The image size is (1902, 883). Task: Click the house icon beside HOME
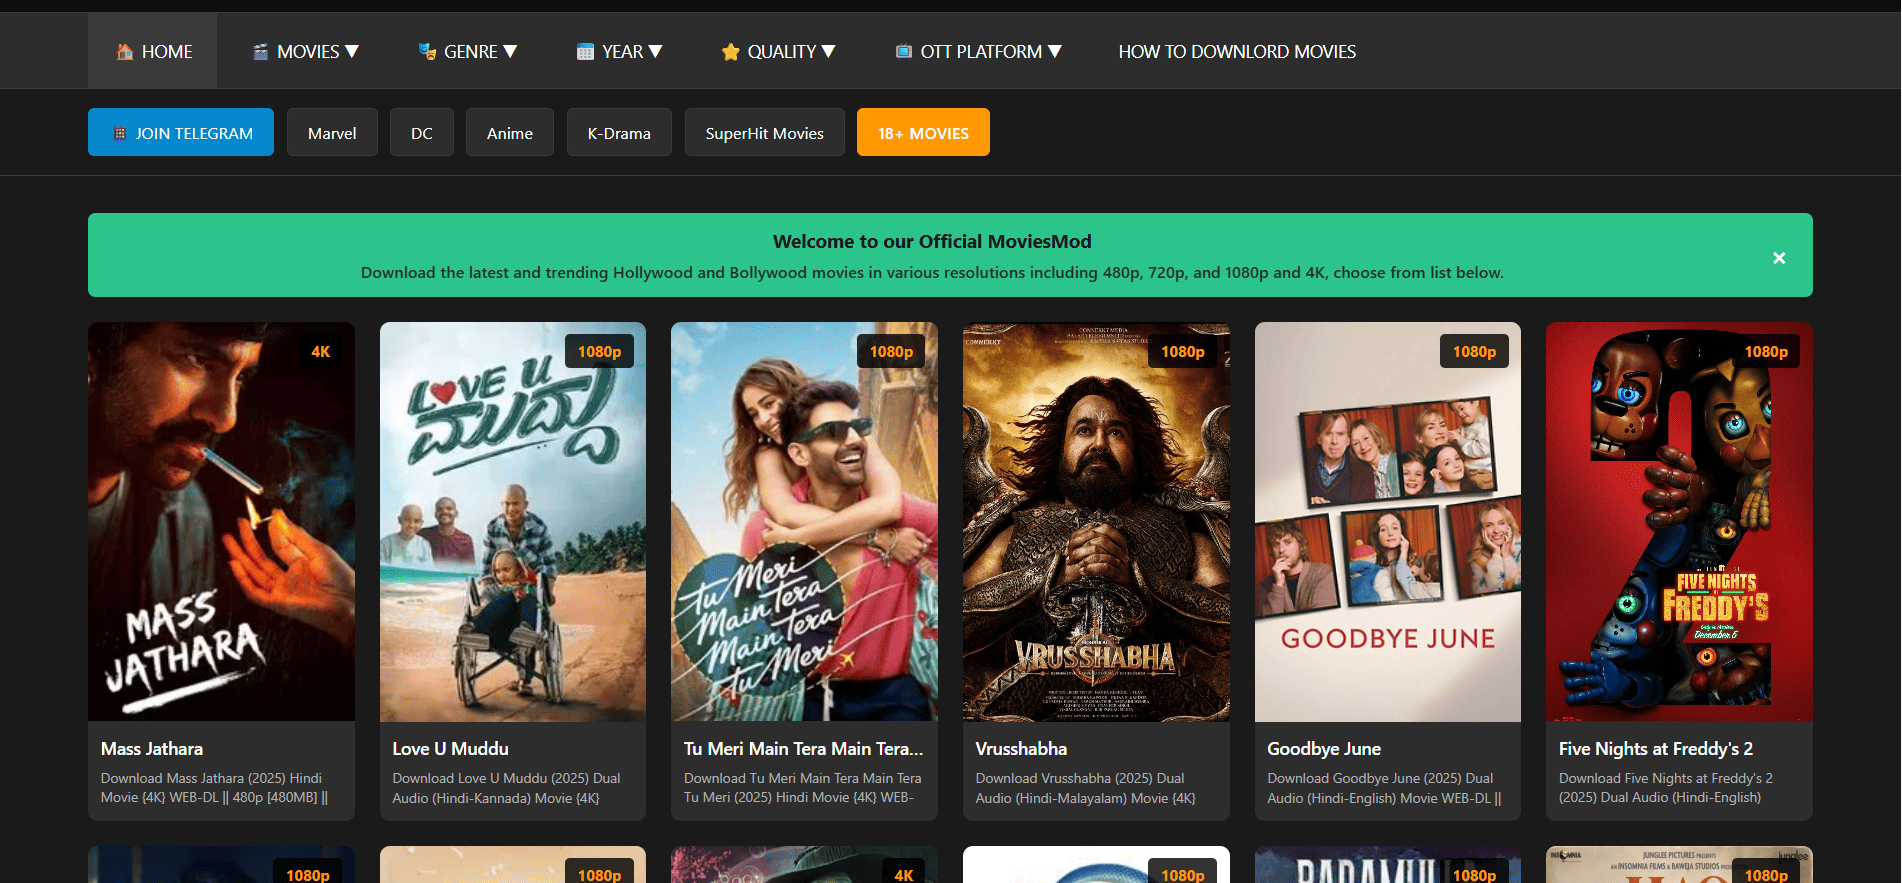[125, 52]
